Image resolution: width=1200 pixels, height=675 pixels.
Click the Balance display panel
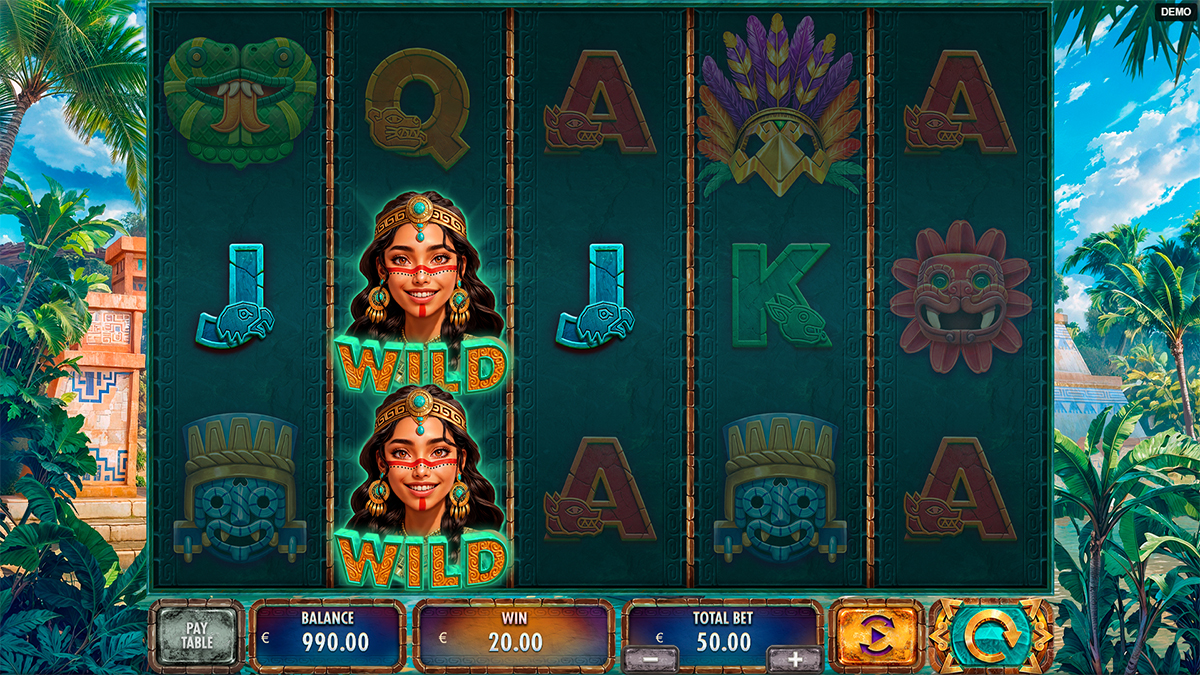pos(328,634)
